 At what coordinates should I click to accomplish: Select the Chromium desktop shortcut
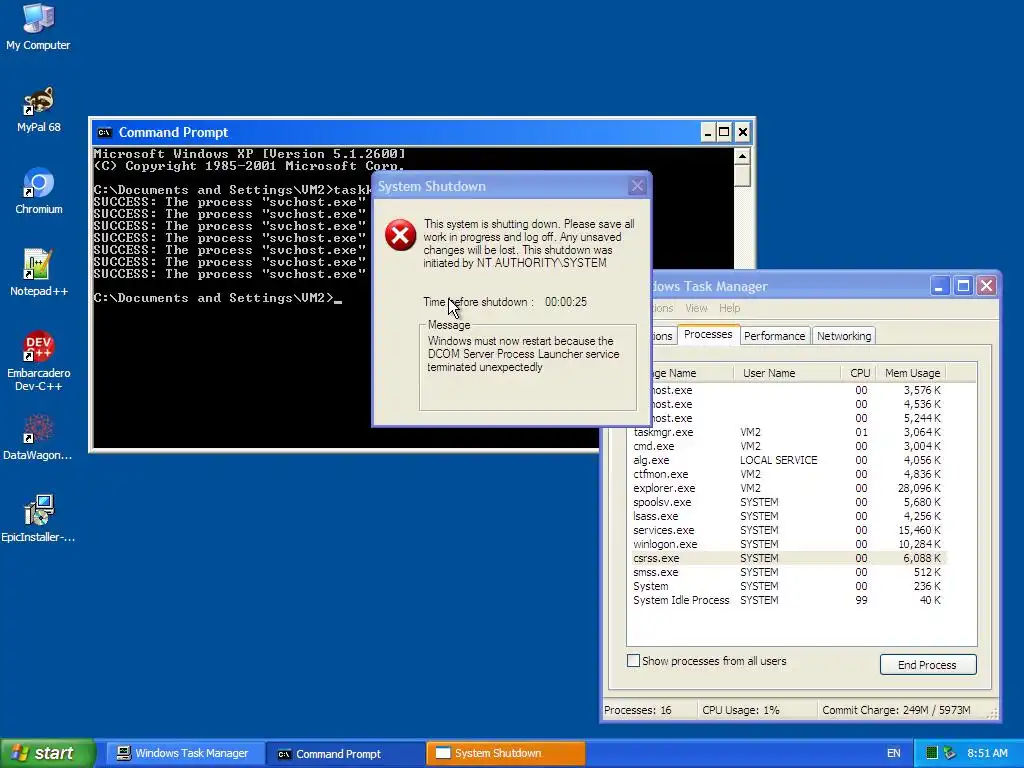[39, 191]
